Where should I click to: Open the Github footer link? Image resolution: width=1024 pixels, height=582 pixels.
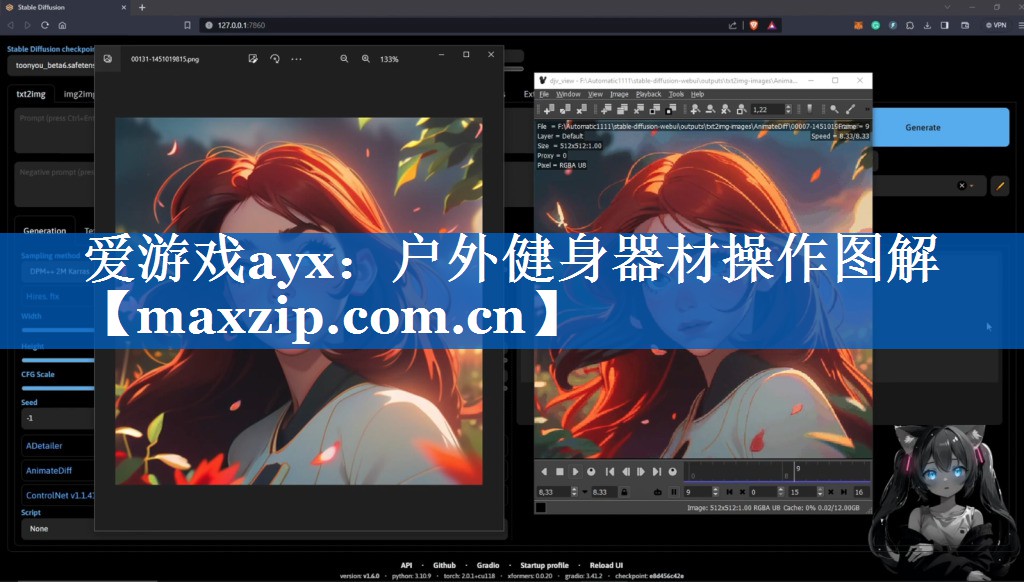444,565
